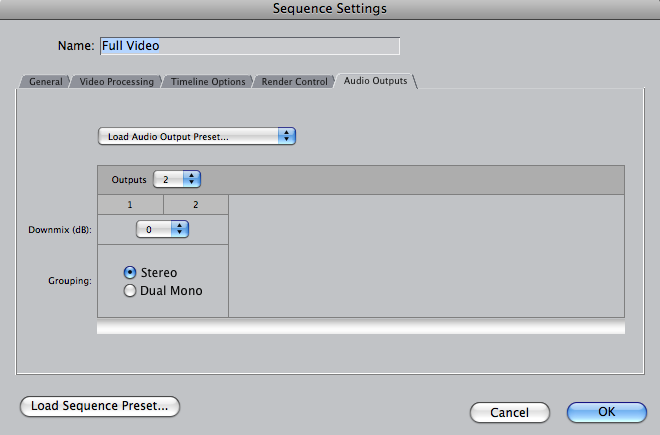Click the Outputs popup arrow icon
Image resolution: width=660 pixels, height=435 pixels.
[192, 179]
